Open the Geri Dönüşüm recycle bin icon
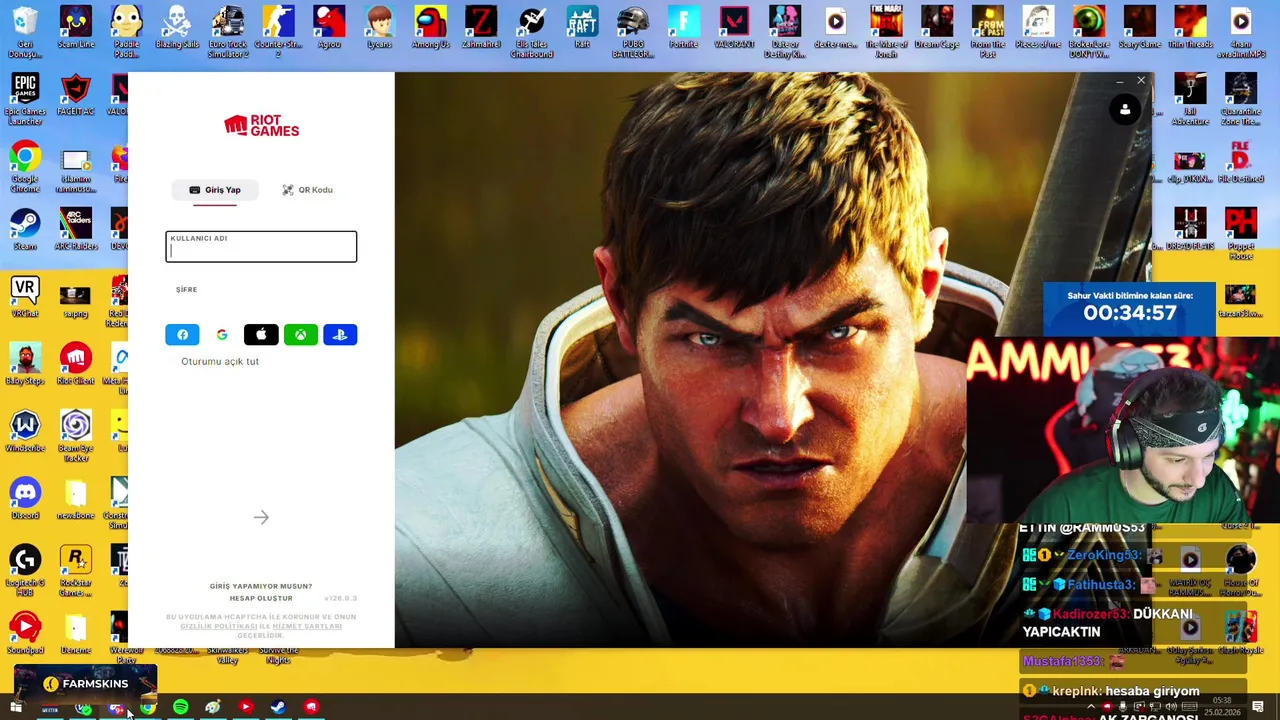1280x720 pixels. point(25,32)
